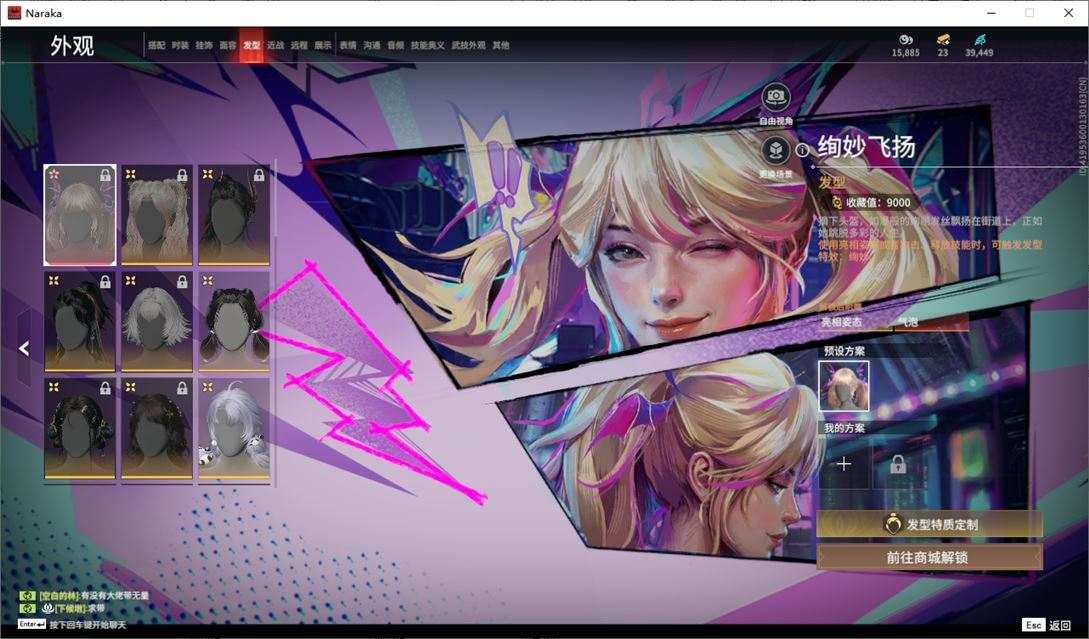
Task: Switch to the 技能奥义 tab
Action: (x=428, y=45)
